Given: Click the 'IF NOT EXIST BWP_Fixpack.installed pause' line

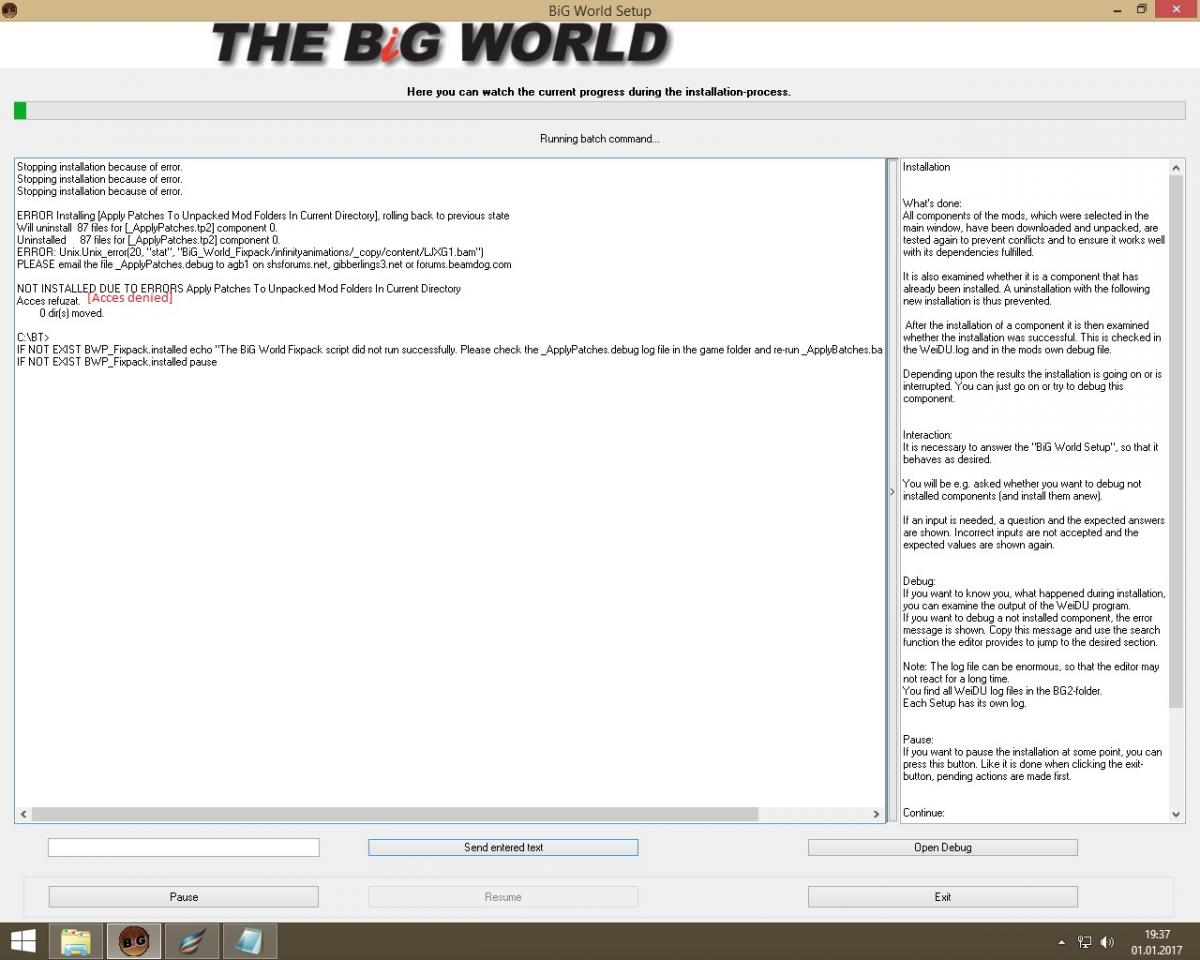Looking at the screenshot, I should click(x=117, y=362).
